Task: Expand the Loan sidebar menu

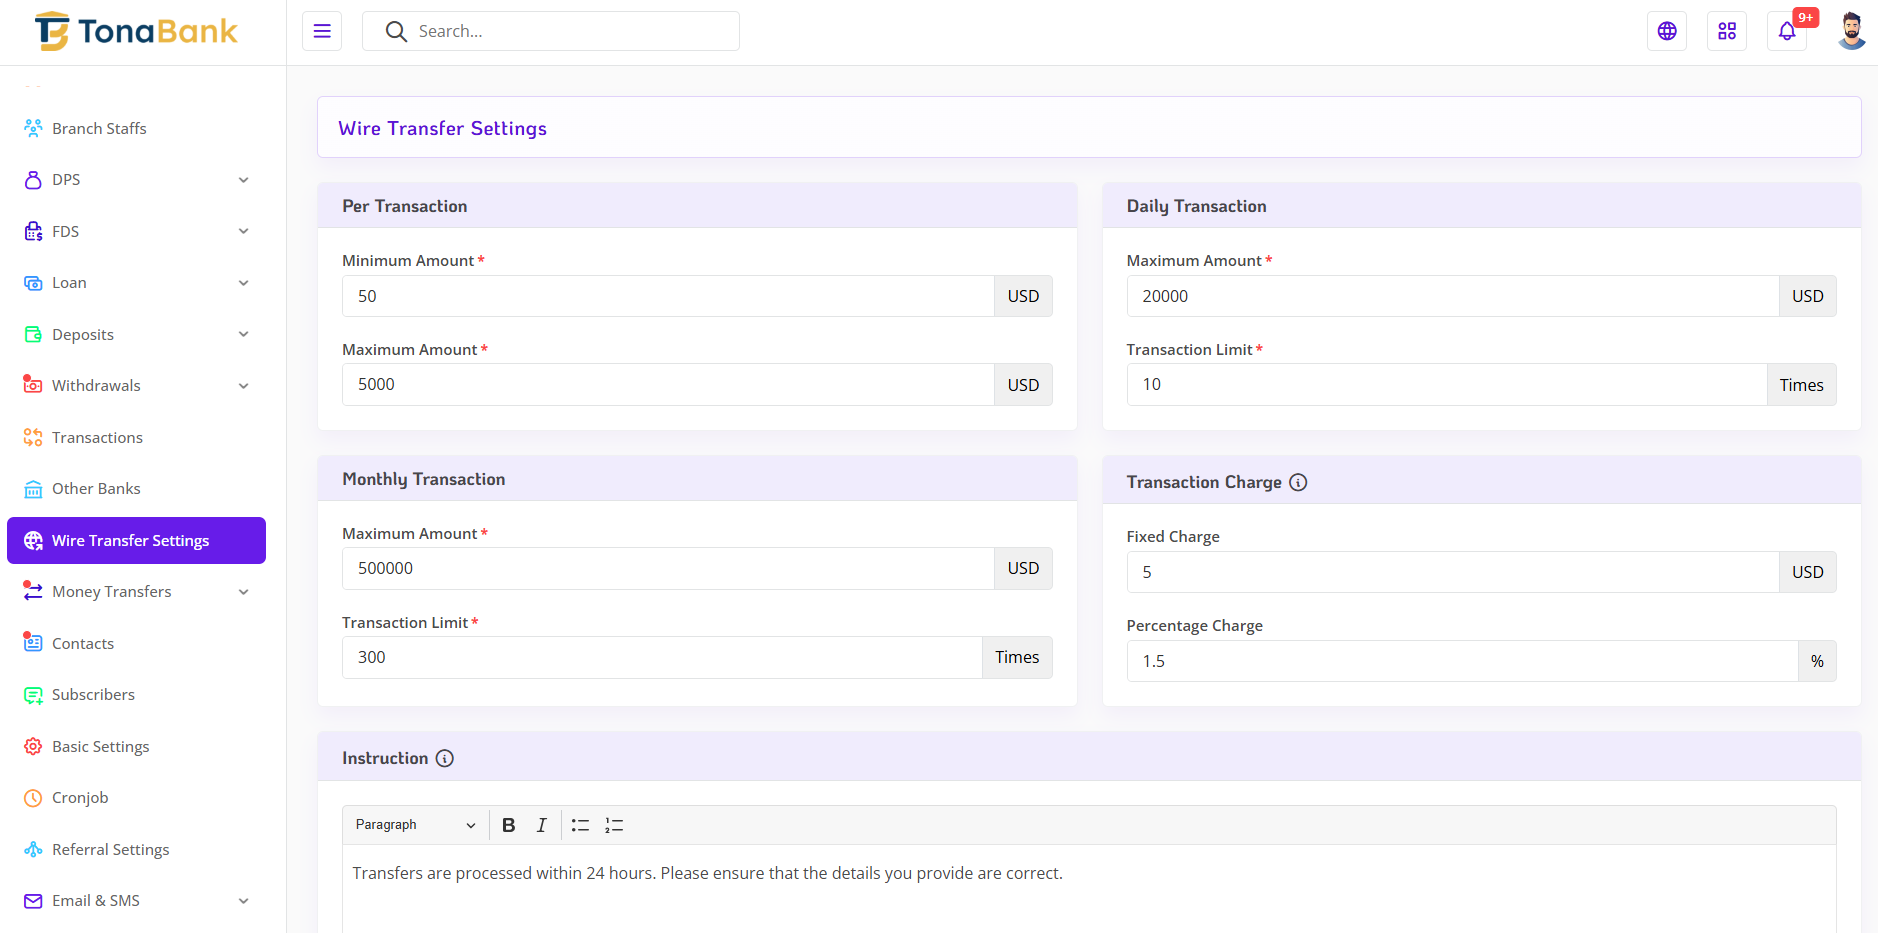Action: pyautogui.click(x=136, y=283)
